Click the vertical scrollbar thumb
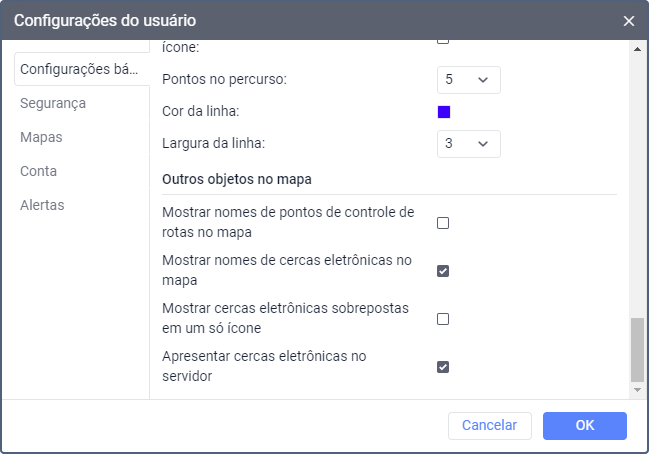The height and width of the screenshot is (454, 649). tap(637, 350)
